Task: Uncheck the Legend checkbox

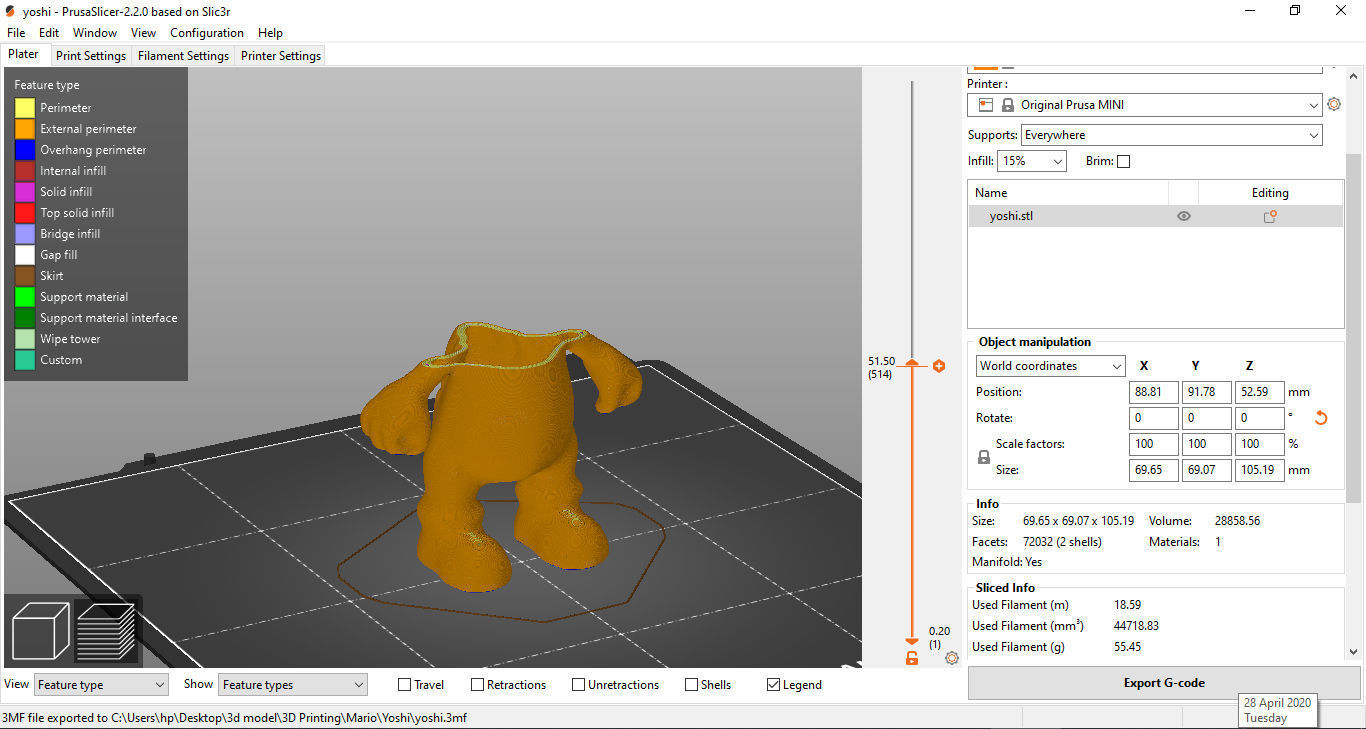Action: tap(773, 685)
